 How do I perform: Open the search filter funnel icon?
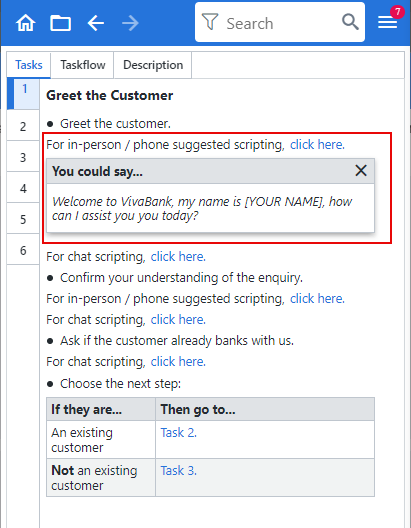pyautogui.click(x=210, y=22)
